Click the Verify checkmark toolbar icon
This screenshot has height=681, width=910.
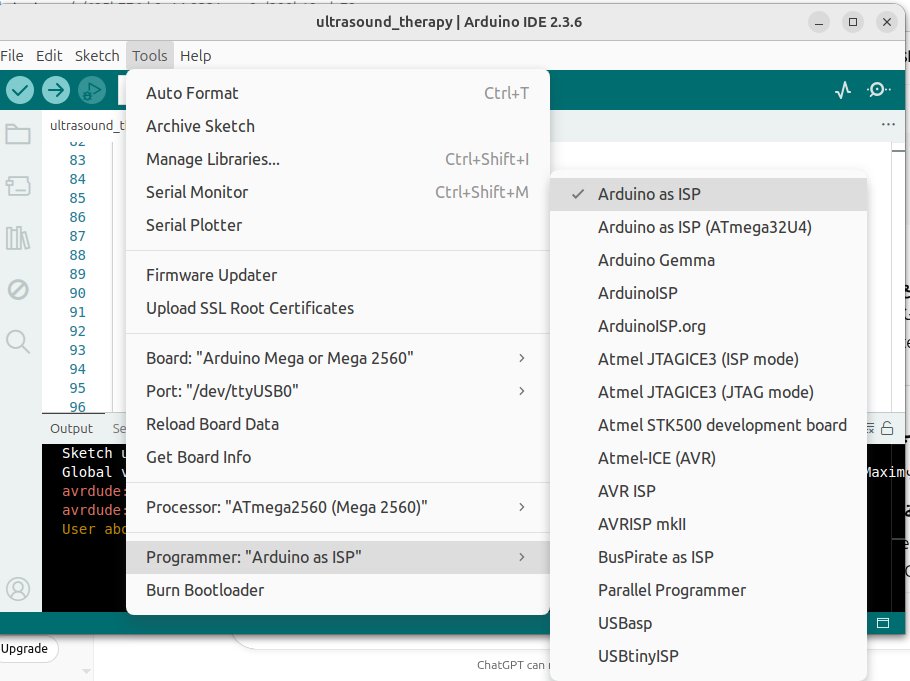[20, 90]
